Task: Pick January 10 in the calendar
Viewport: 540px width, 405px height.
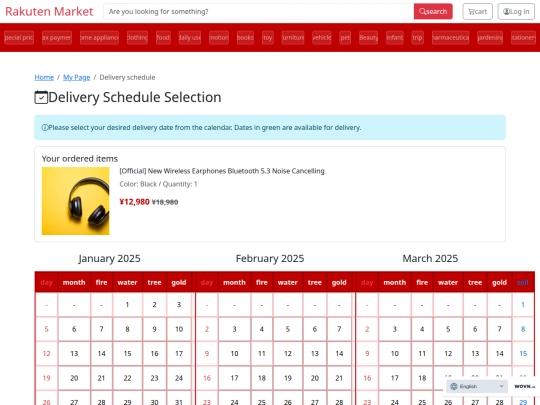Action: [179, 329]
